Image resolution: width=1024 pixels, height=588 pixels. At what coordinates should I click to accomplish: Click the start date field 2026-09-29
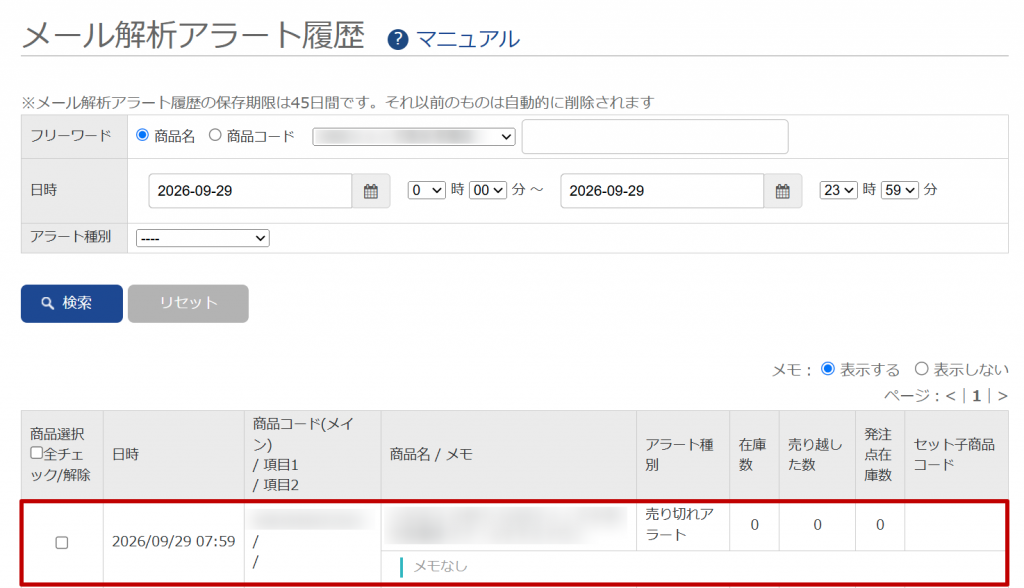(x=250, y=191)
